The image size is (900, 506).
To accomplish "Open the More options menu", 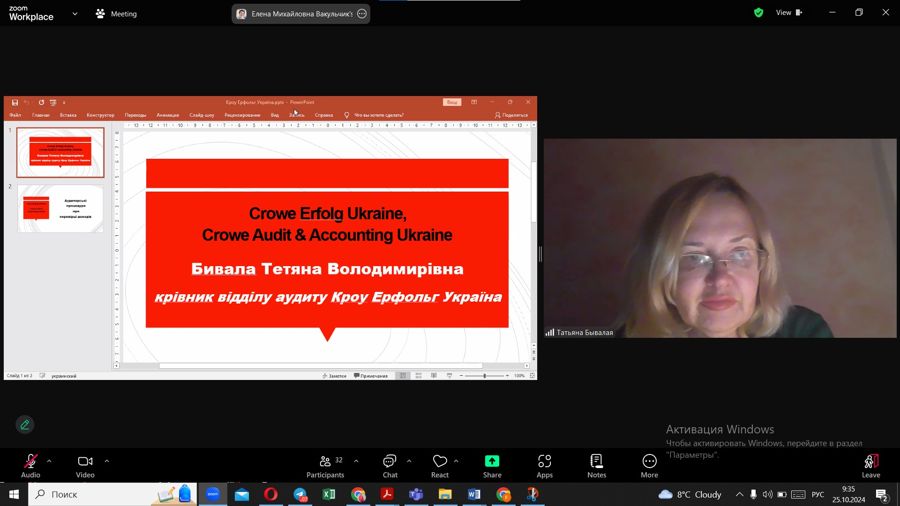I will pyautogui.click(x=649, y=465).
